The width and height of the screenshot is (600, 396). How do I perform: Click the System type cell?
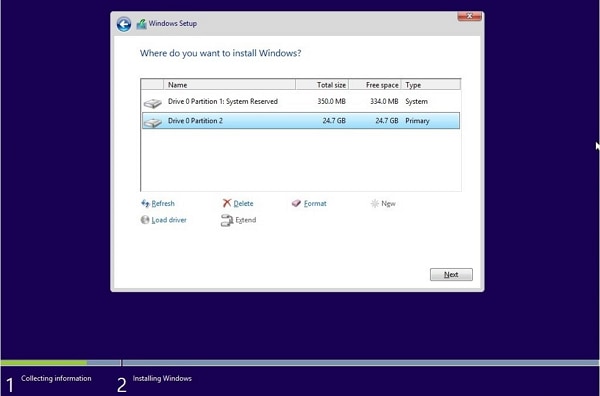click(416, 101)
